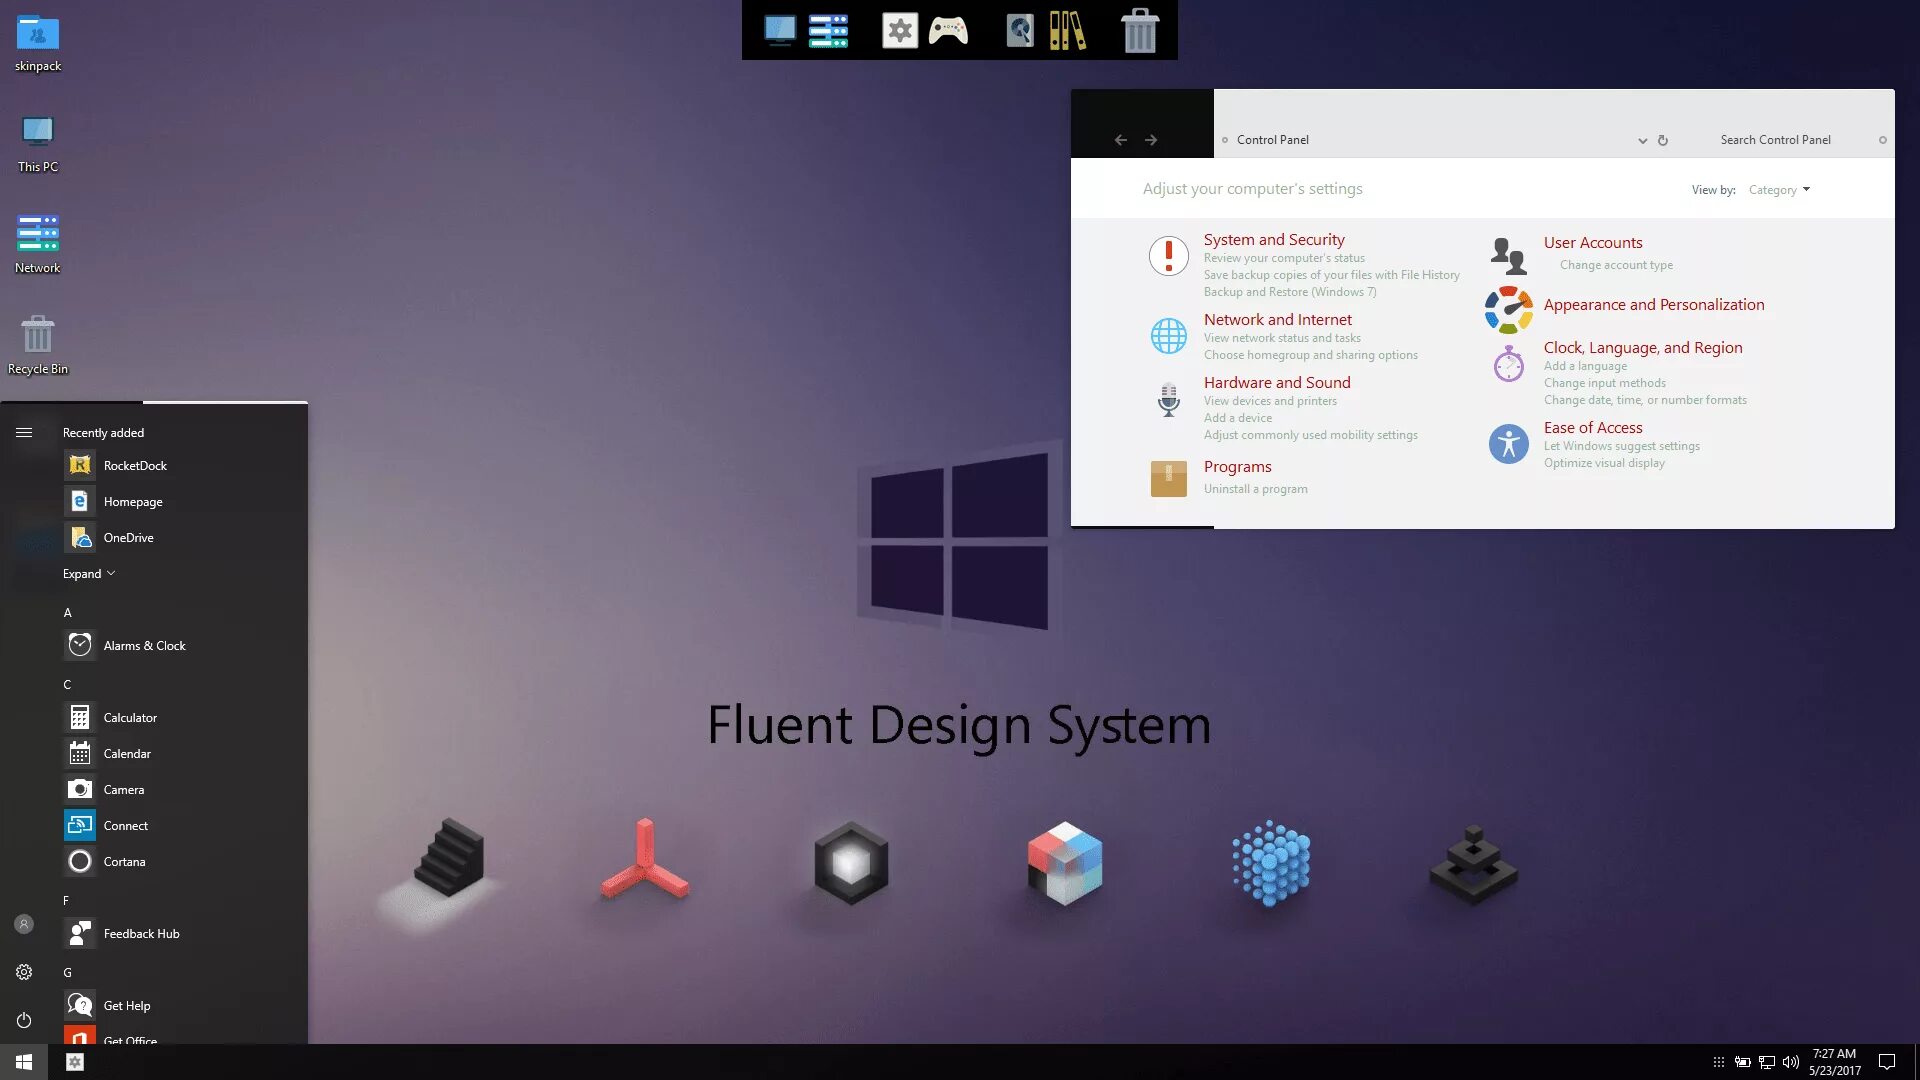Open the address bar history dropdown arrow

click(x=1642, y=141)
